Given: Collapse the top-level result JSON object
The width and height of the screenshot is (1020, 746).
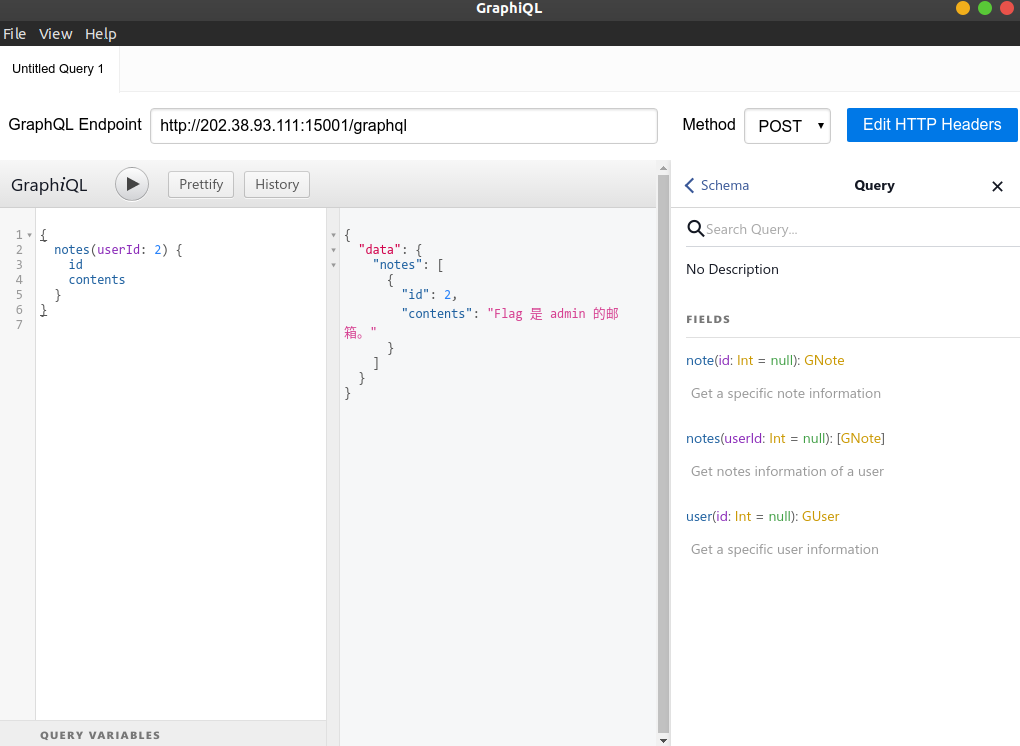Looking at the screenshot, I should [333, 235].
